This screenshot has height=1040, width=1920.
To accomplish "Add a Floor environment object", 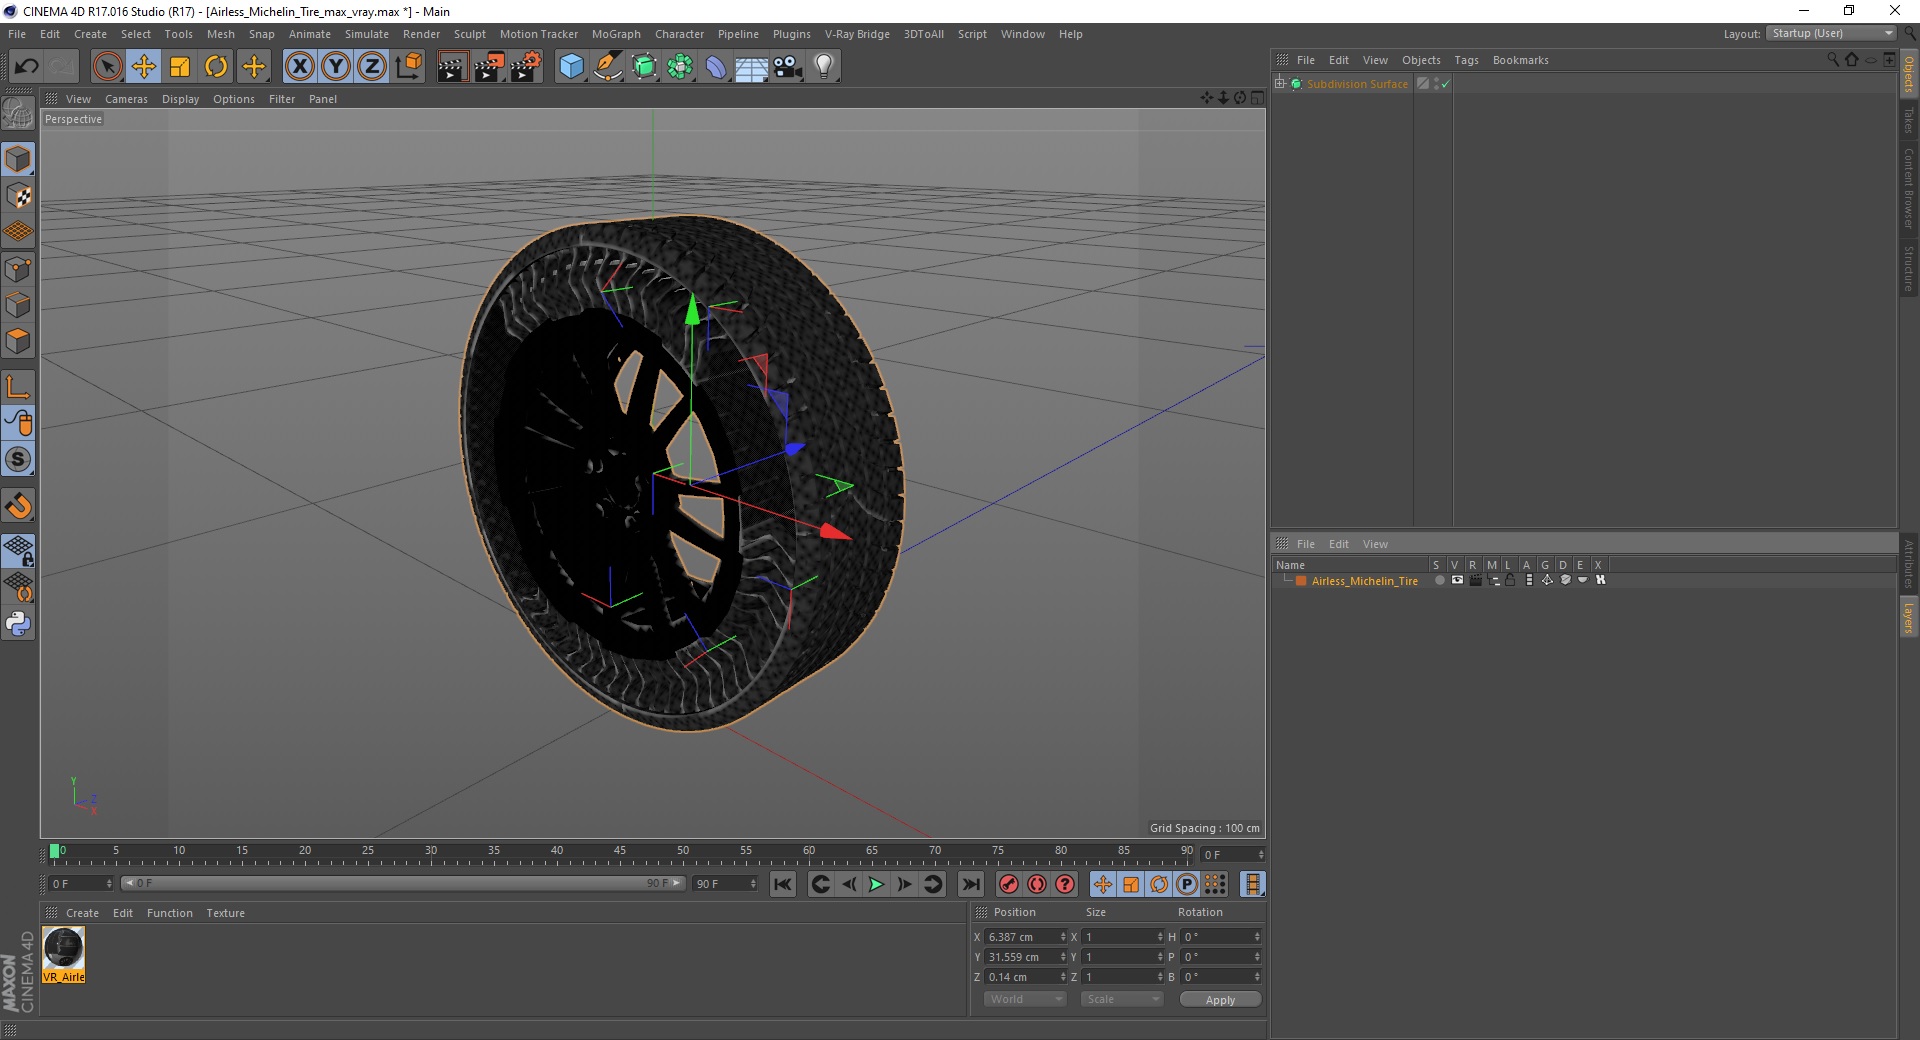I will tap(752, 67).
